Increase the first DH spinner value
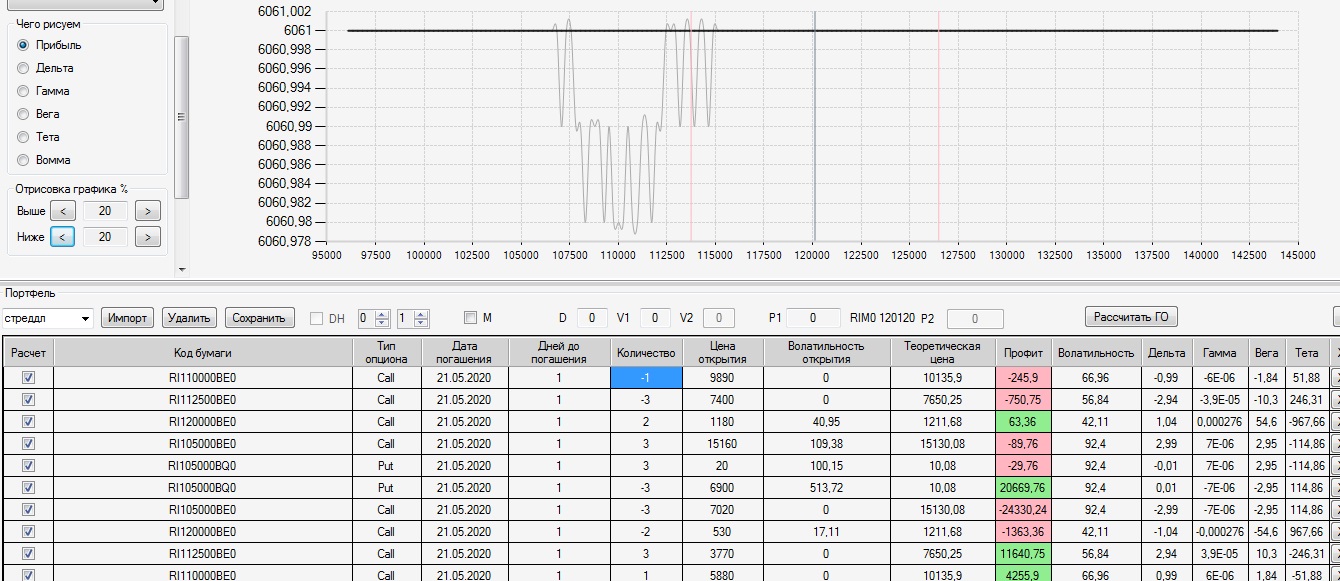Viewport: 1340px width, 581px height. tap(382, 314)
